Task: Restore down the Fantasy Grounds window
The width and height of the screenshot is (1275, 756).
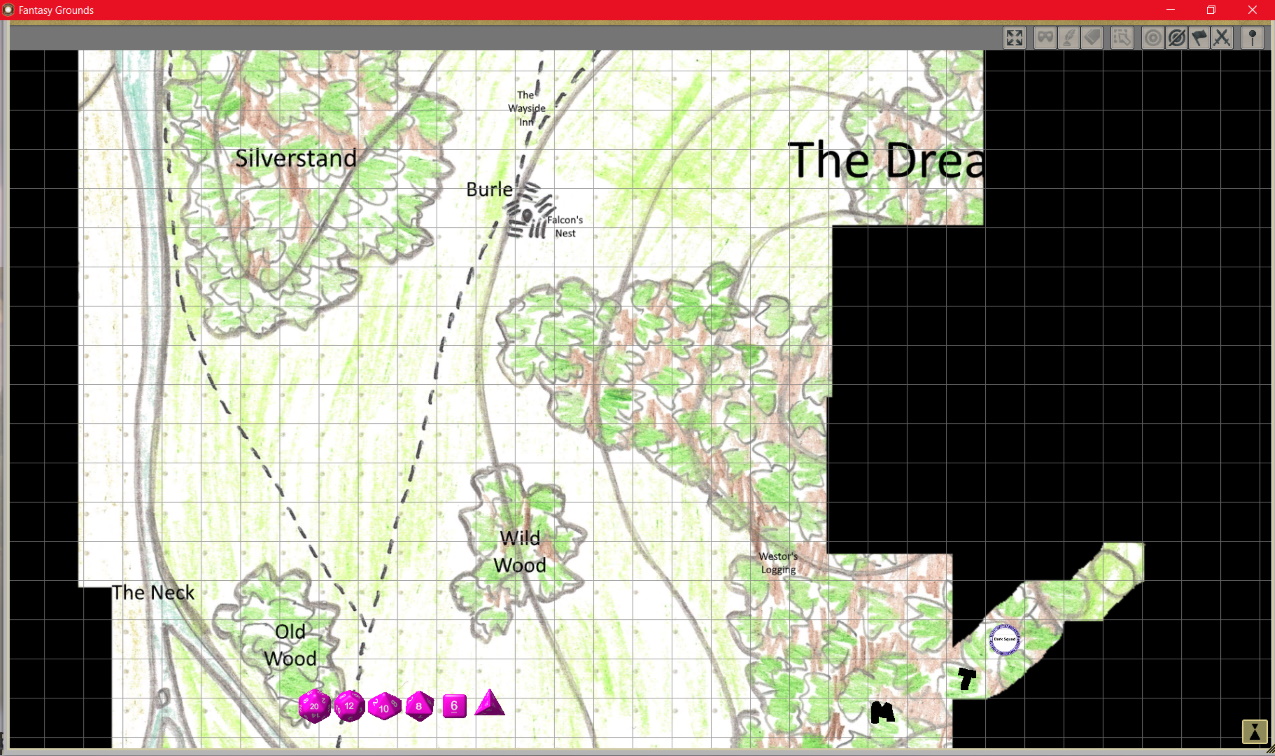Action: pyautogui.click(x=1211, y=9)
